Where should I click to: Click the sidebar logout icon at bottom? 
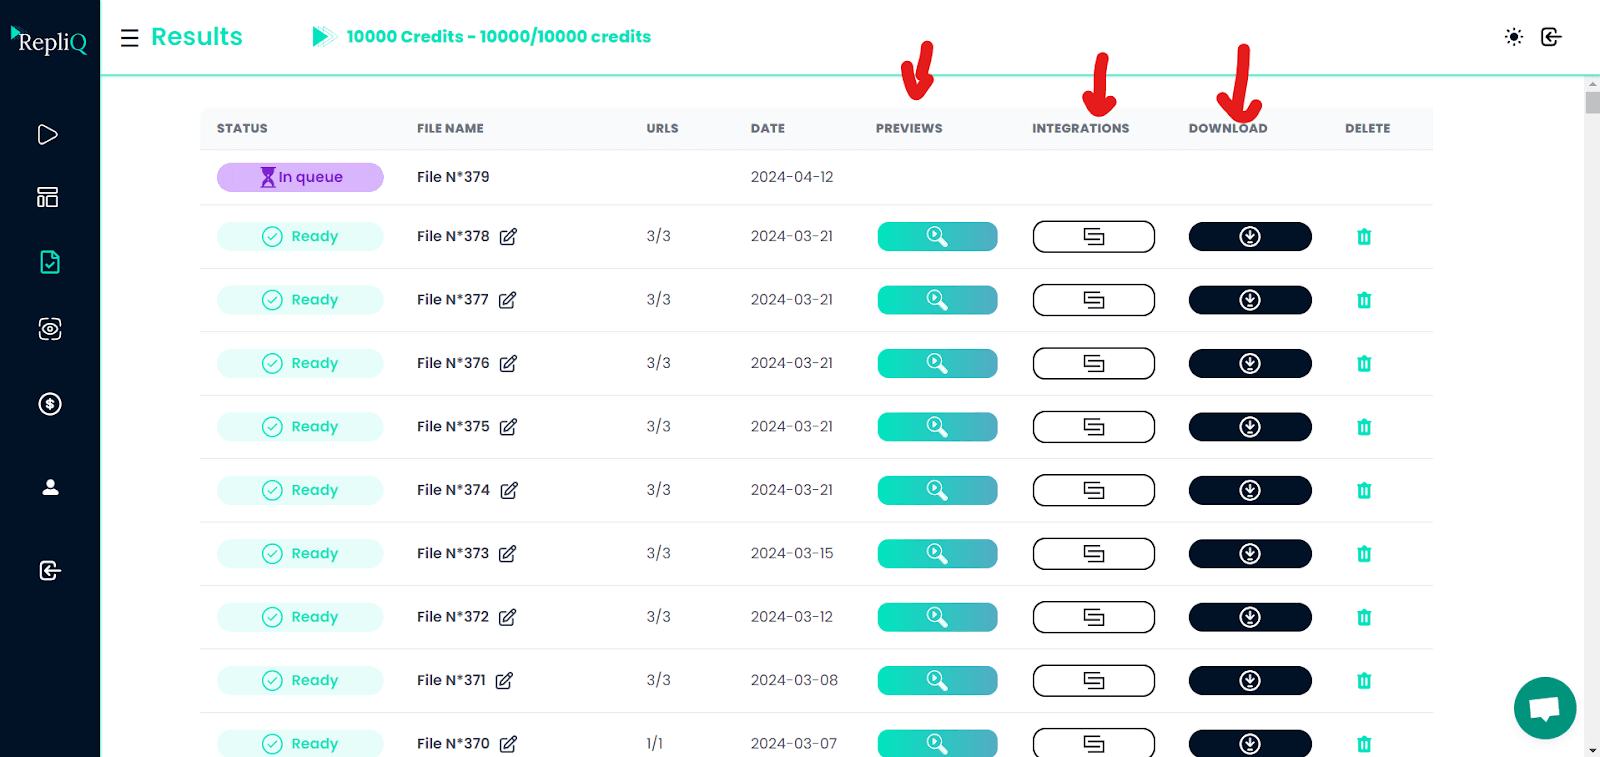50,570
